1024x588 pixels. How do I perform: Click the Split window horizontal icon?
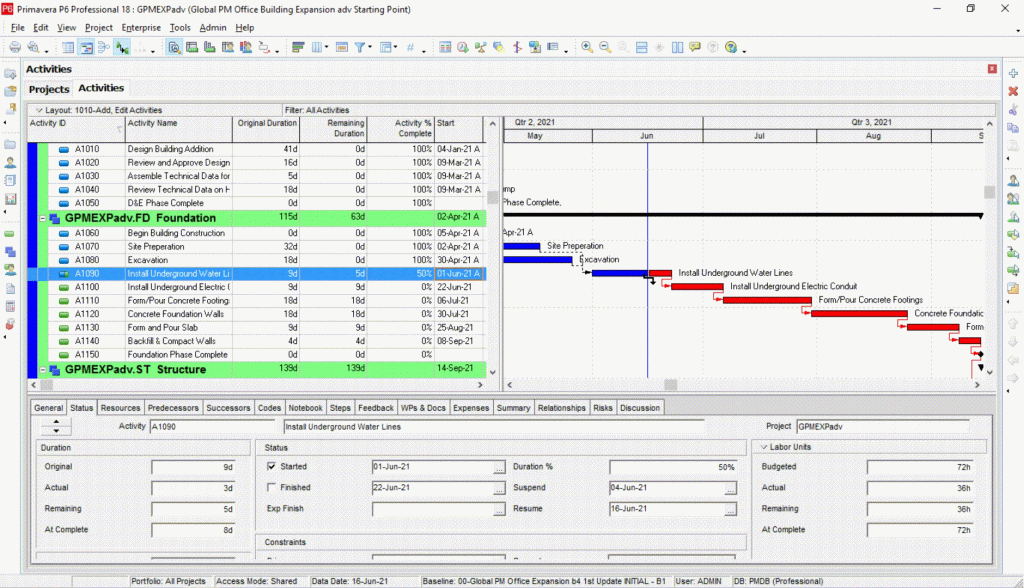tap(641, 47)
